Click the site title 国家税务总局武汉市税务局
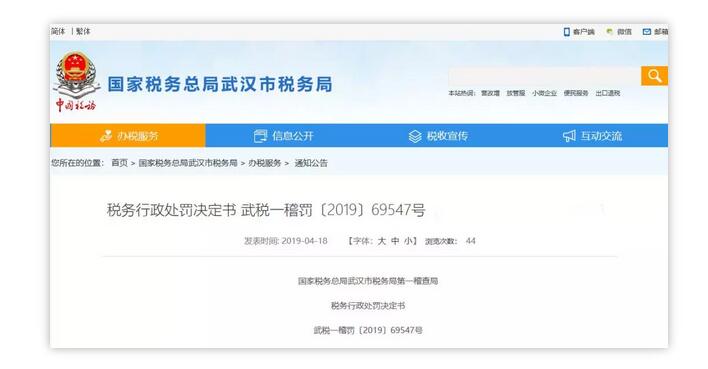The height and width of the screenshot is (369, 708). 220,84
